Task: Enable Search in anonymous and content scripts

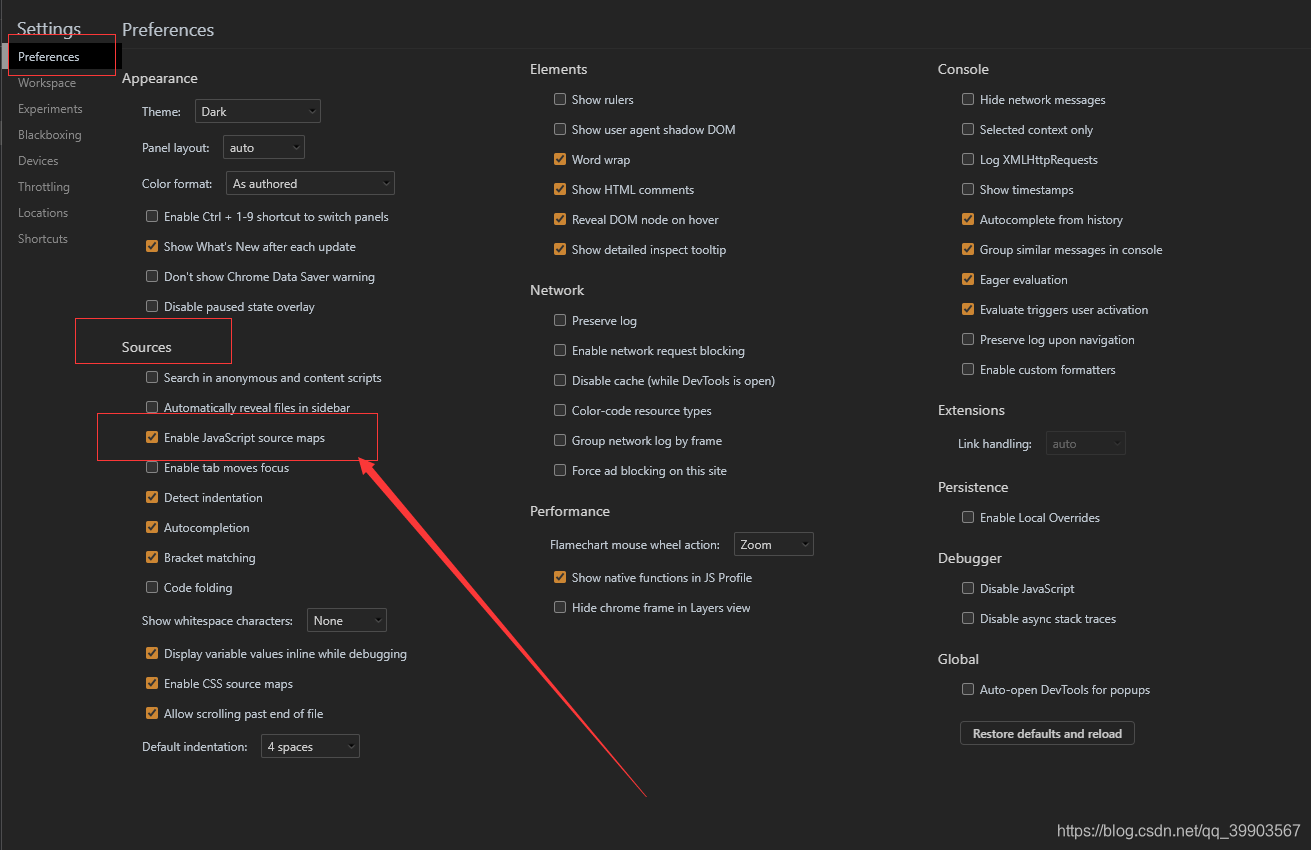Action: pyautogui.click(x=152, y=377)
